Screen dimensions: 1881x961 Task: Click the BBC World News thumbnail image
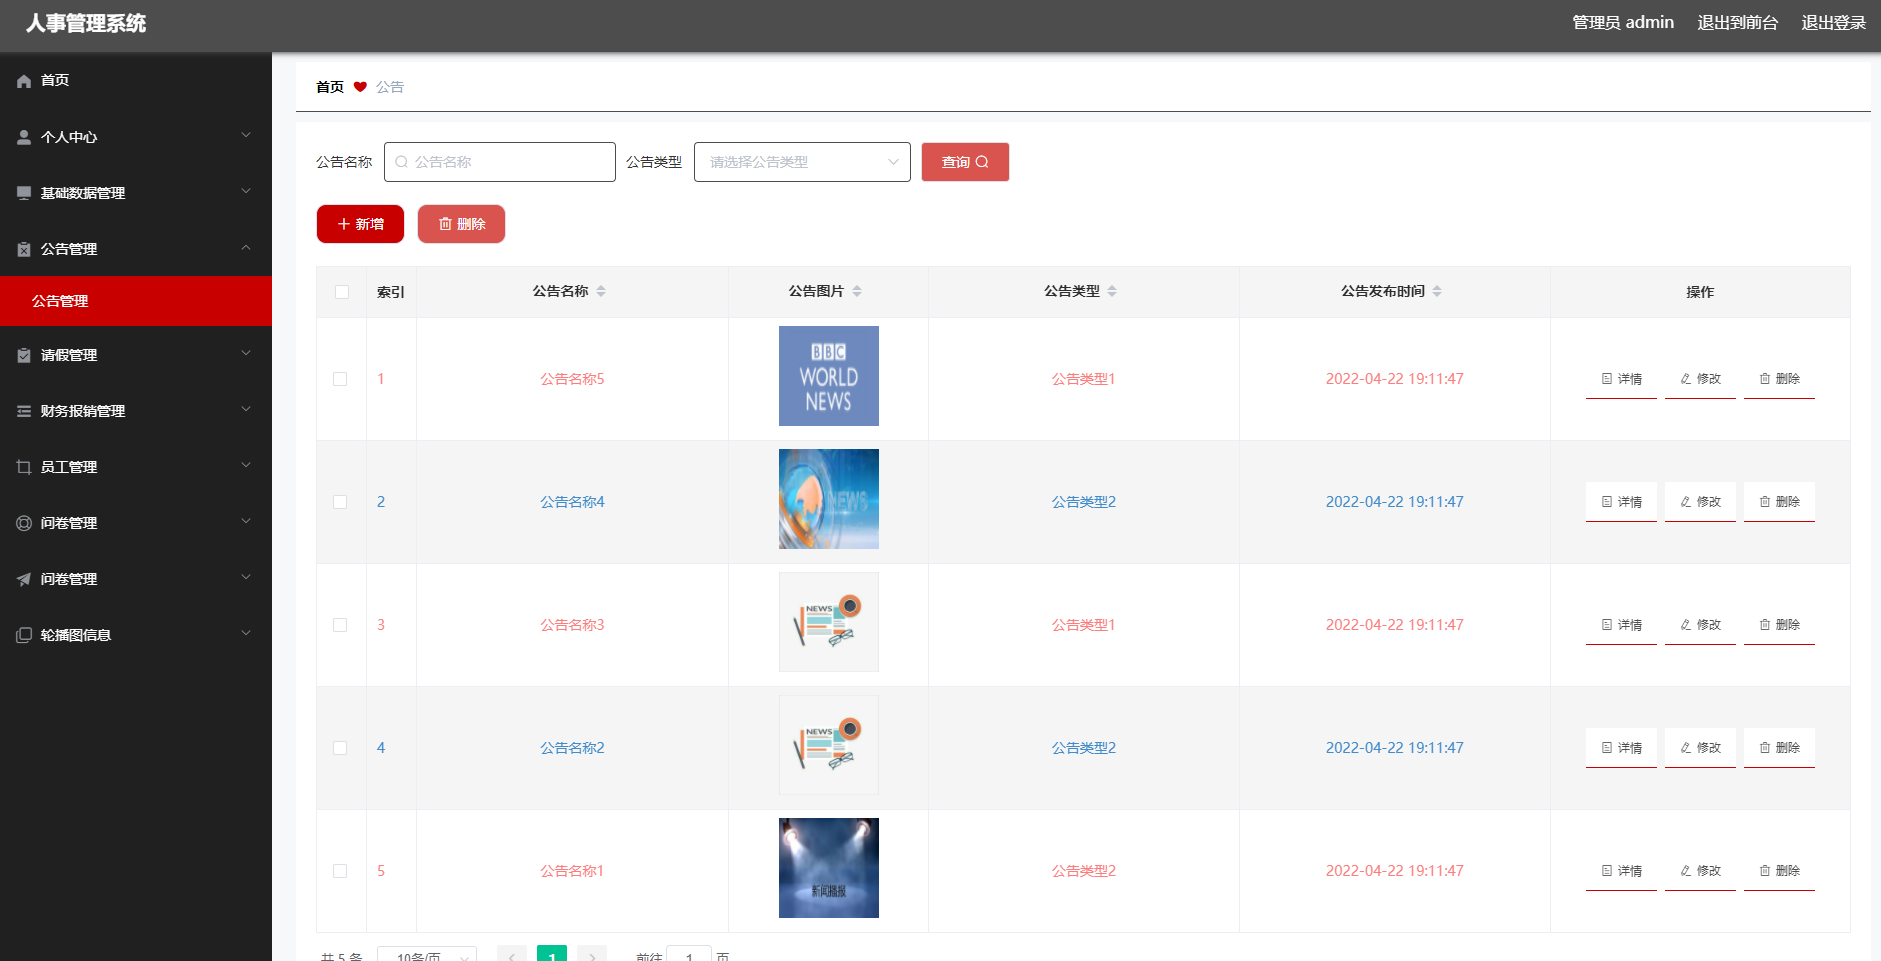pos(828,375)
